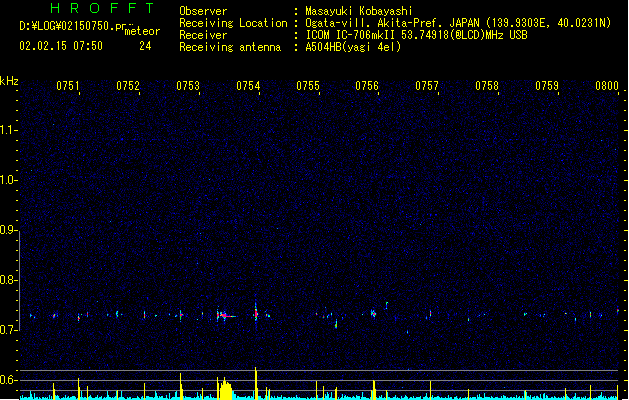Image resolution: width=629 pixels, height=400 pixels.
Task: Click the 1.0 kHz axis label
Action: [8, 180]
